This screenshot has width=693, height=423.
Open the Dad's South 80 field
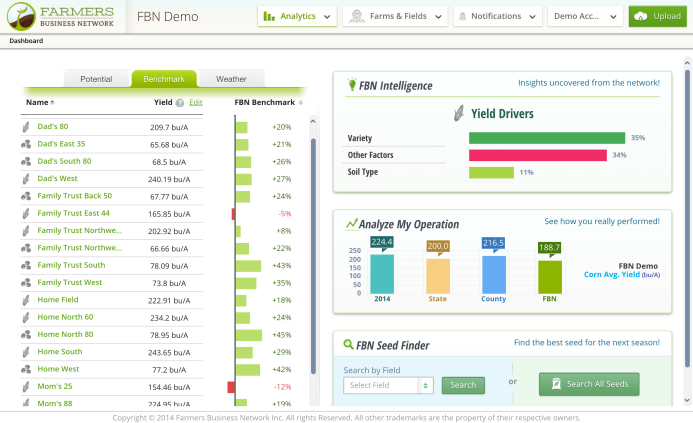(x=64, y=161)
